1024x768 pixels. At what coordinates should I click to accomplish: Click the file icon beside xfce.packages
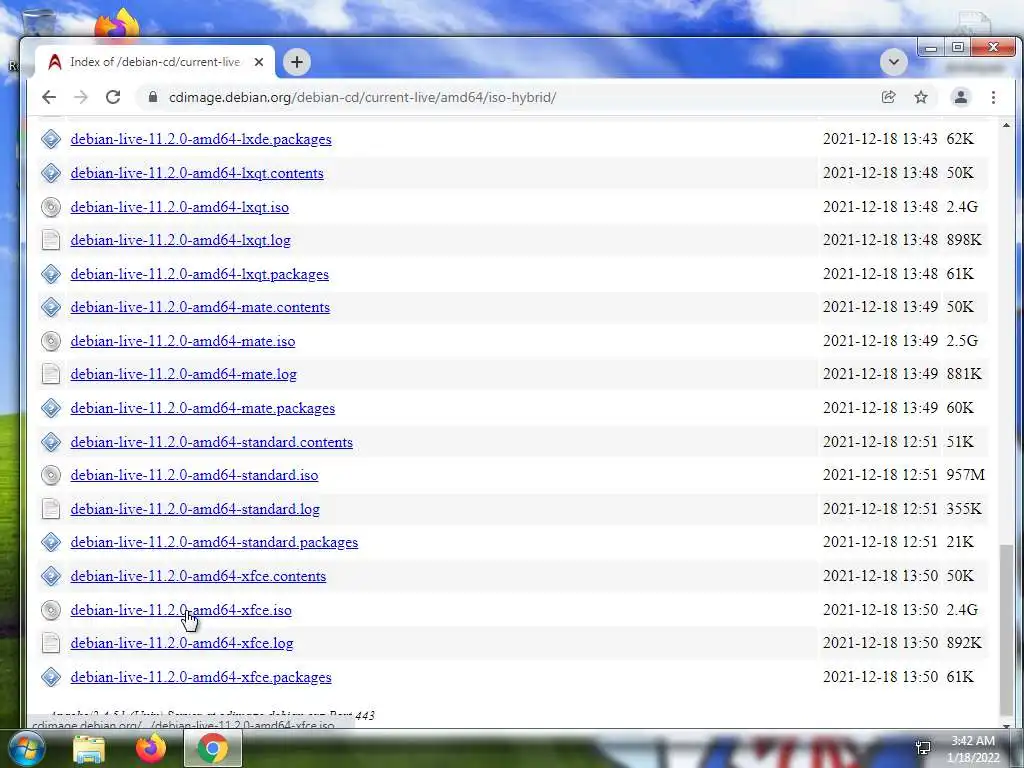51,677
